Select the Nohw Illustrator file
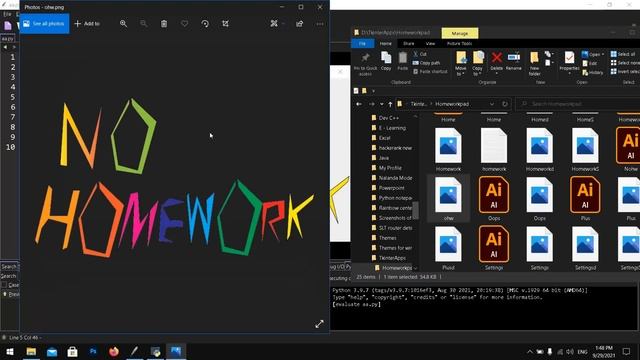The image size is (640, 360). 629,149
